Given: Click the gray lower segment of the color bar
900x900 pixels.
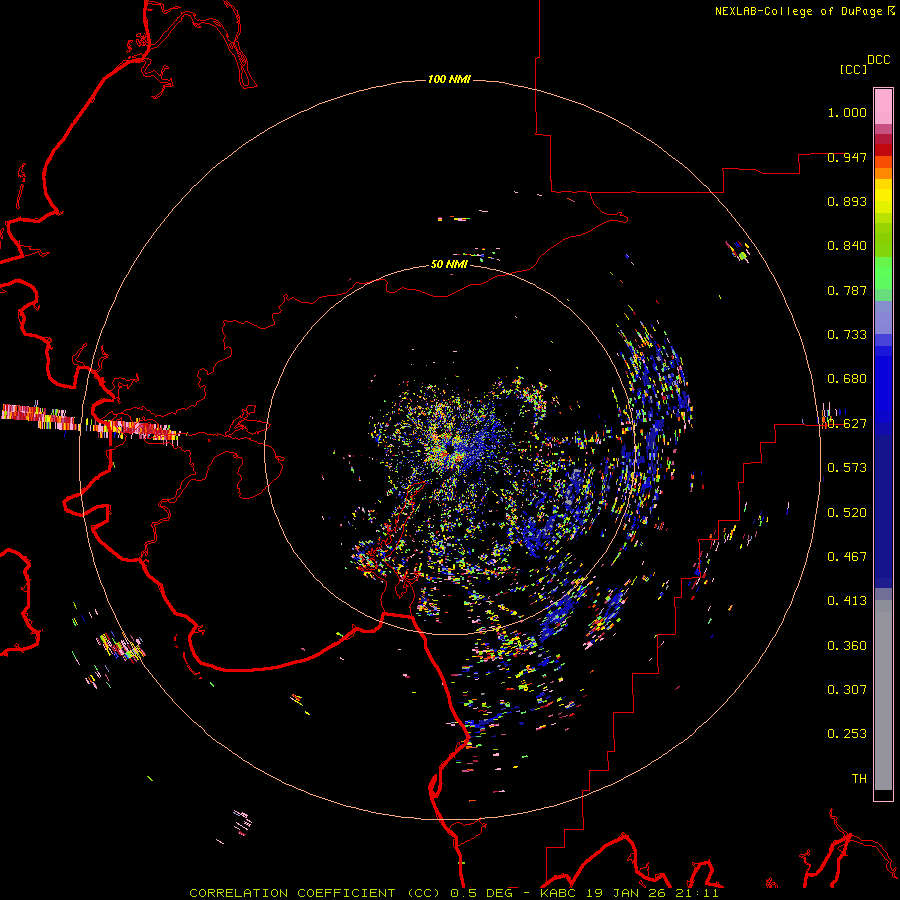Looking at the screenshot, I should 883,695.
